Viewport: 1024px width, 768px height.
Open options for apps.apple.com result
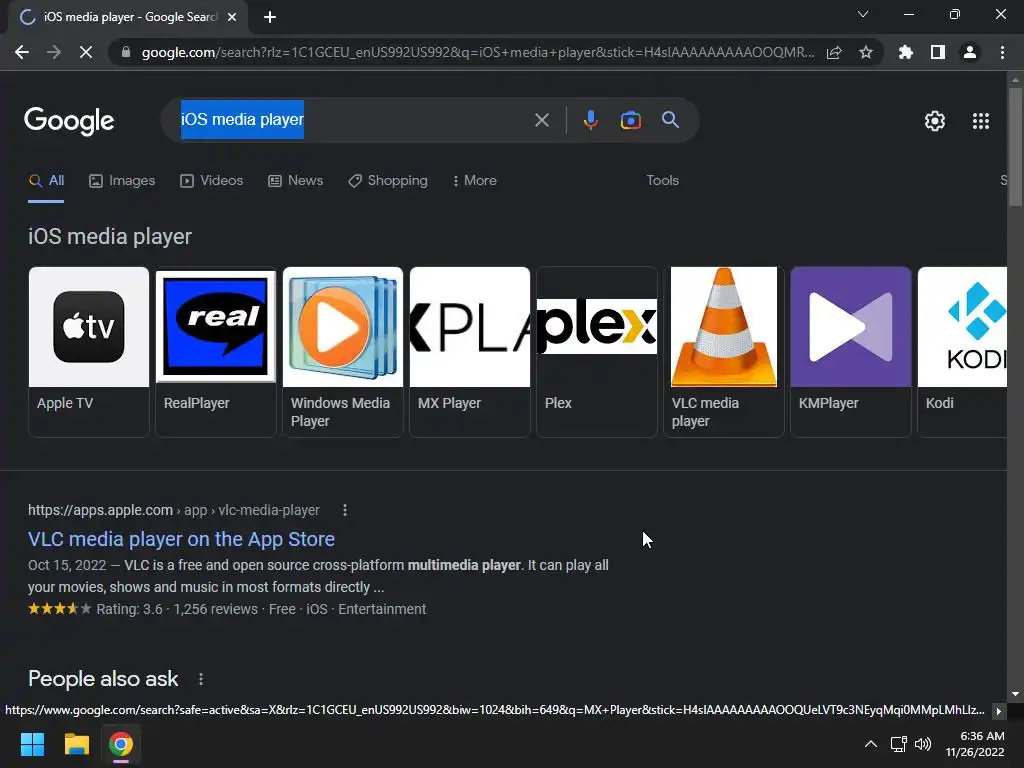click(345, 510)
